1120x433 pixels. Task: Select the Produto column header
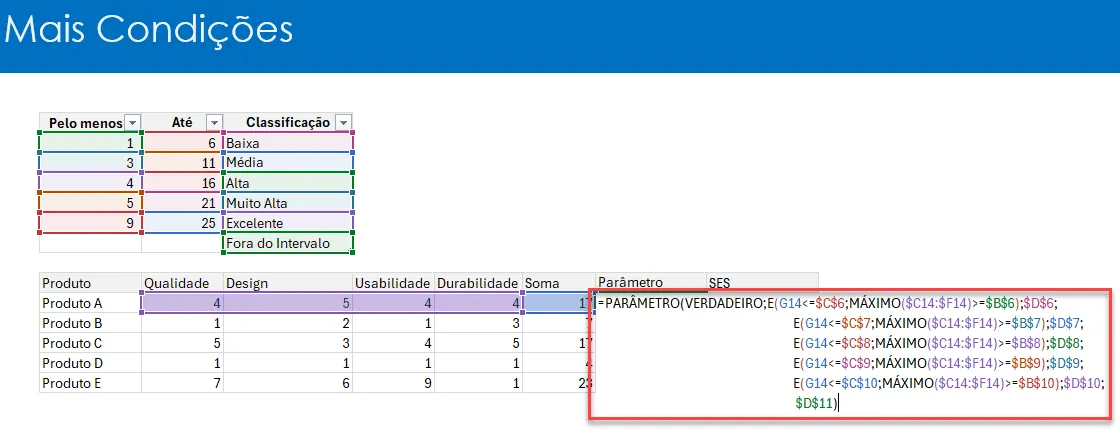[x=90, y=283]
